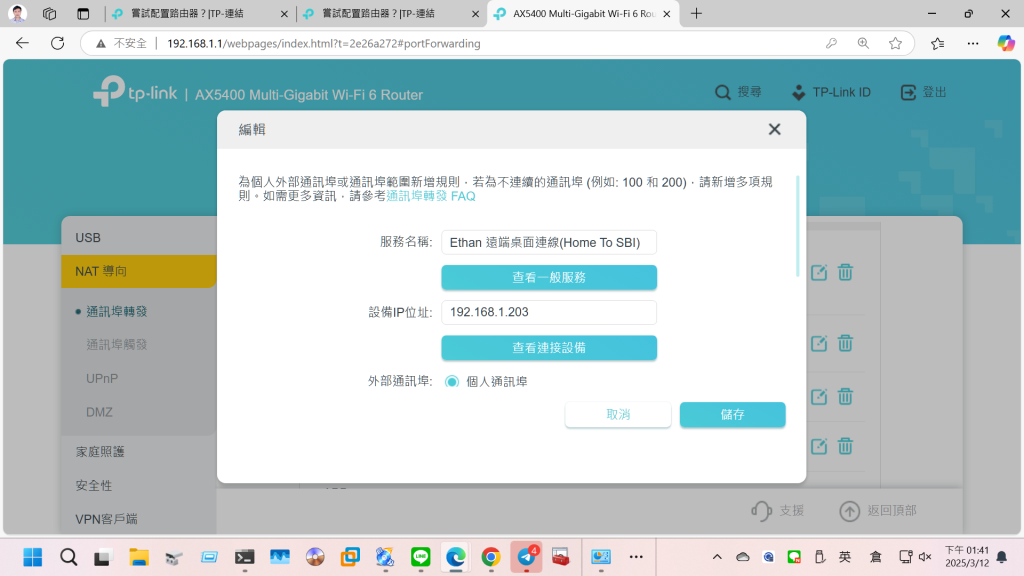This screenshot has height=576, width=1024.
Task: Click the Copilot icon in Edge toolbar
Action: coord(1005,43)
